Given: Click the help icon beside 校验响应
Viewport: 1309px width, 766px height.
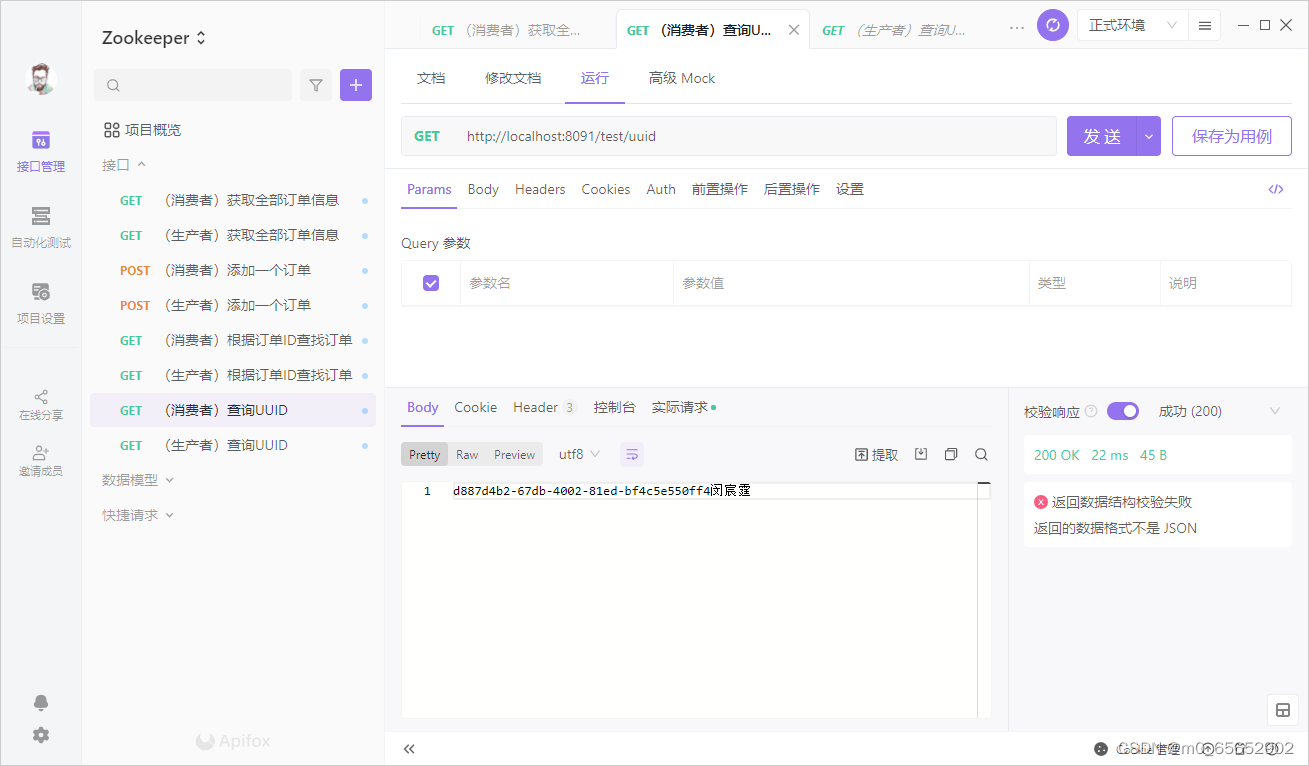Looking at the screenshot, I should pos(1091,411).
